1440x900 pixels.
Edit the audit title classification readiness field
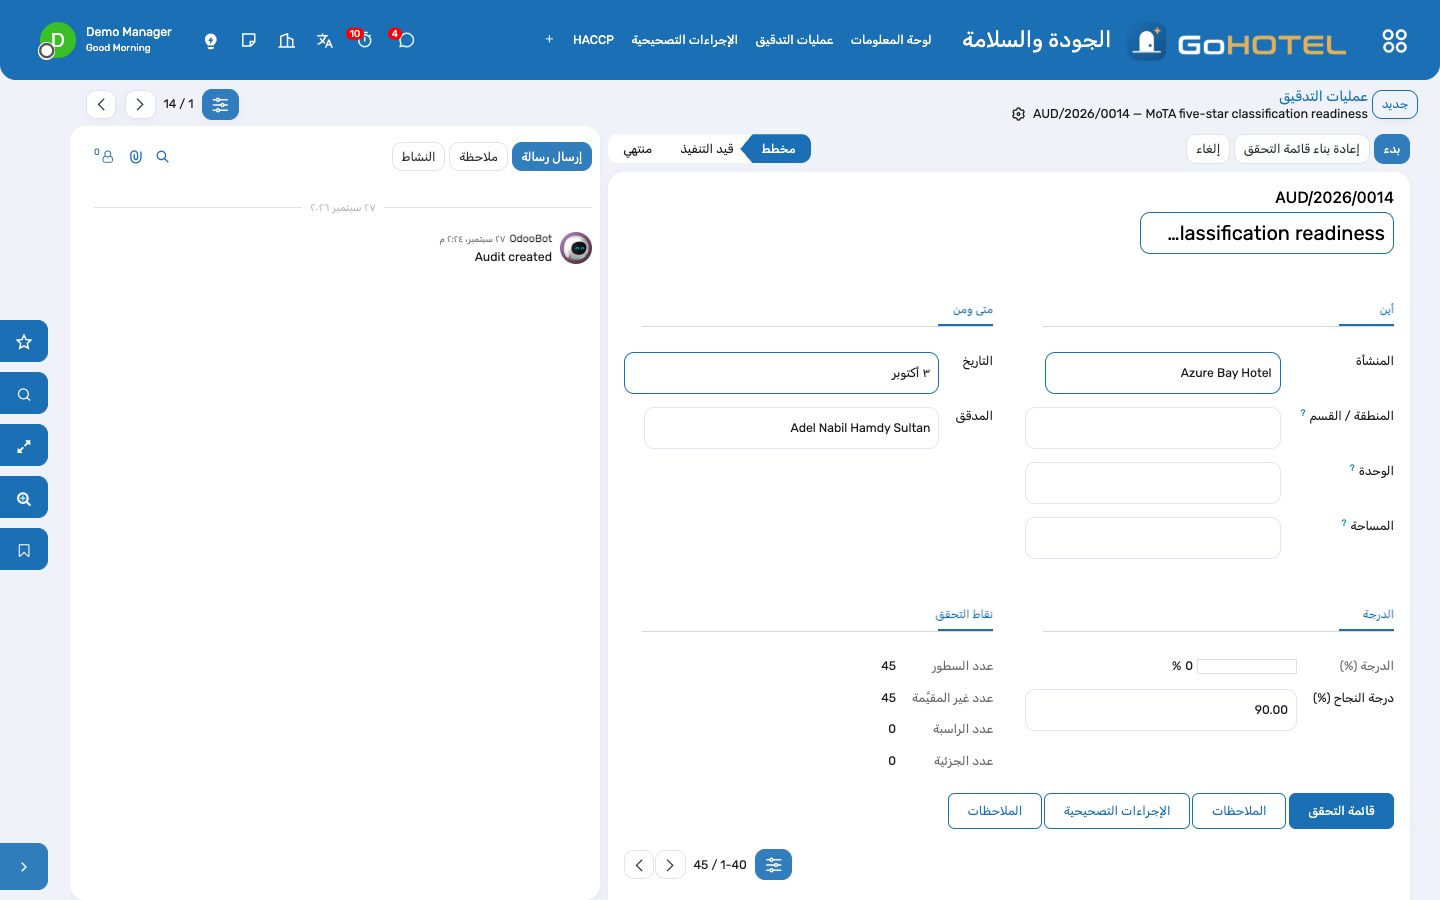(x=1267, y=233)
